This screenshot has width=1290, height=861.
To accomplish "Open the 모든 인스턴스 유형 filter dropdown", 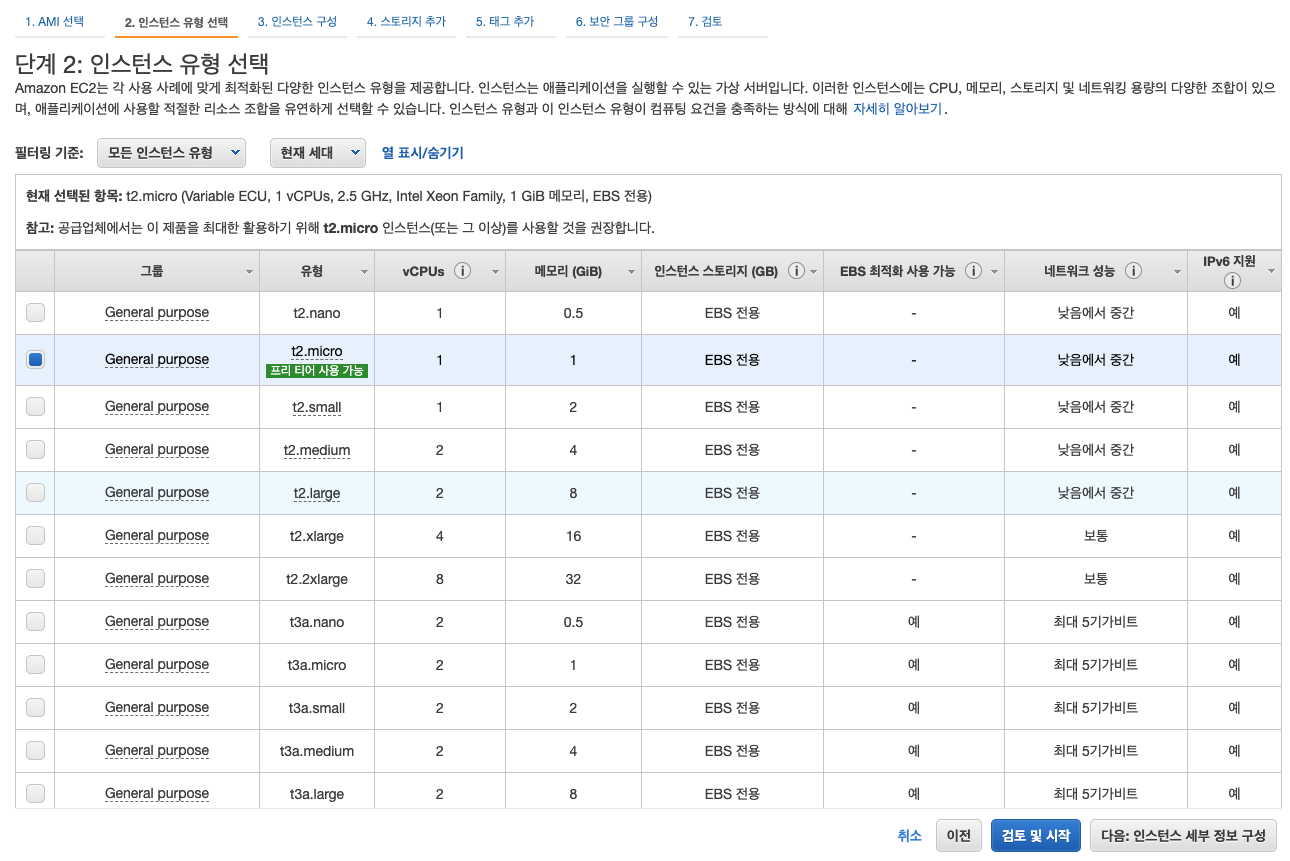I will [x=171, y=152].
